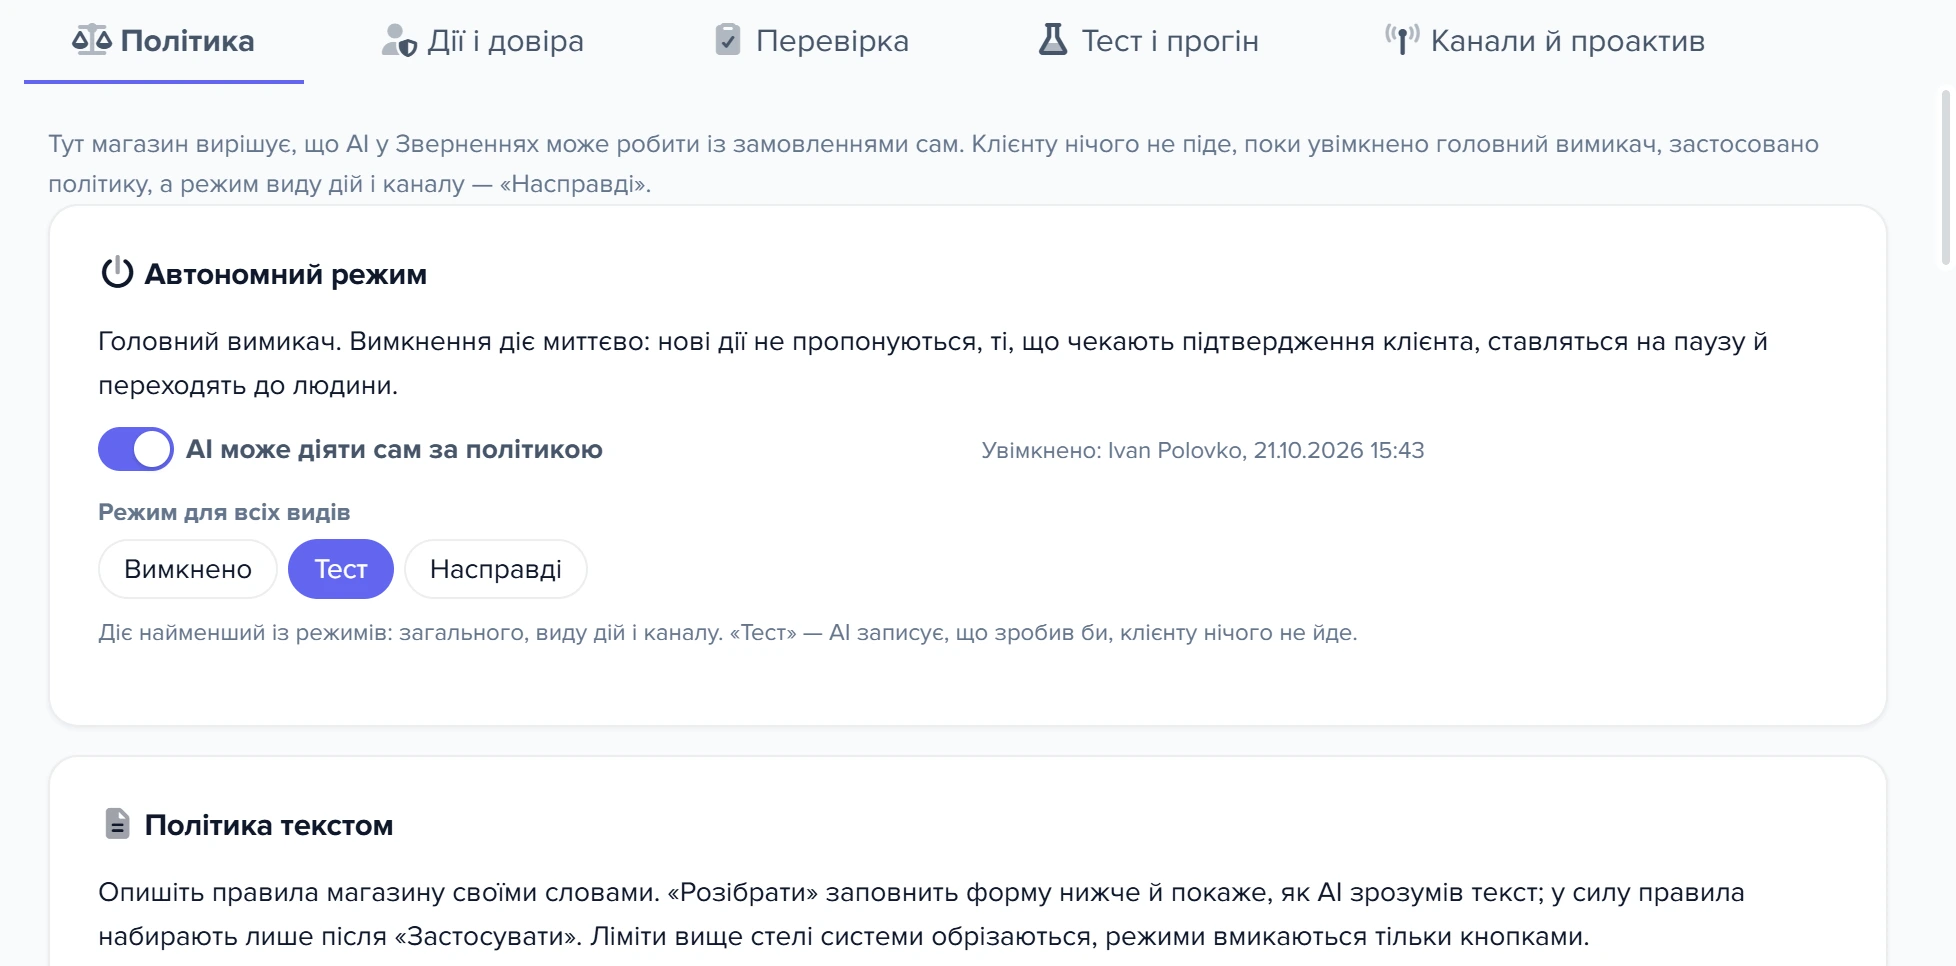The width and height of the screenshot is (1956, 966).
Task: Click the Режим для всіх видів label
Action: tap(224, 512)
